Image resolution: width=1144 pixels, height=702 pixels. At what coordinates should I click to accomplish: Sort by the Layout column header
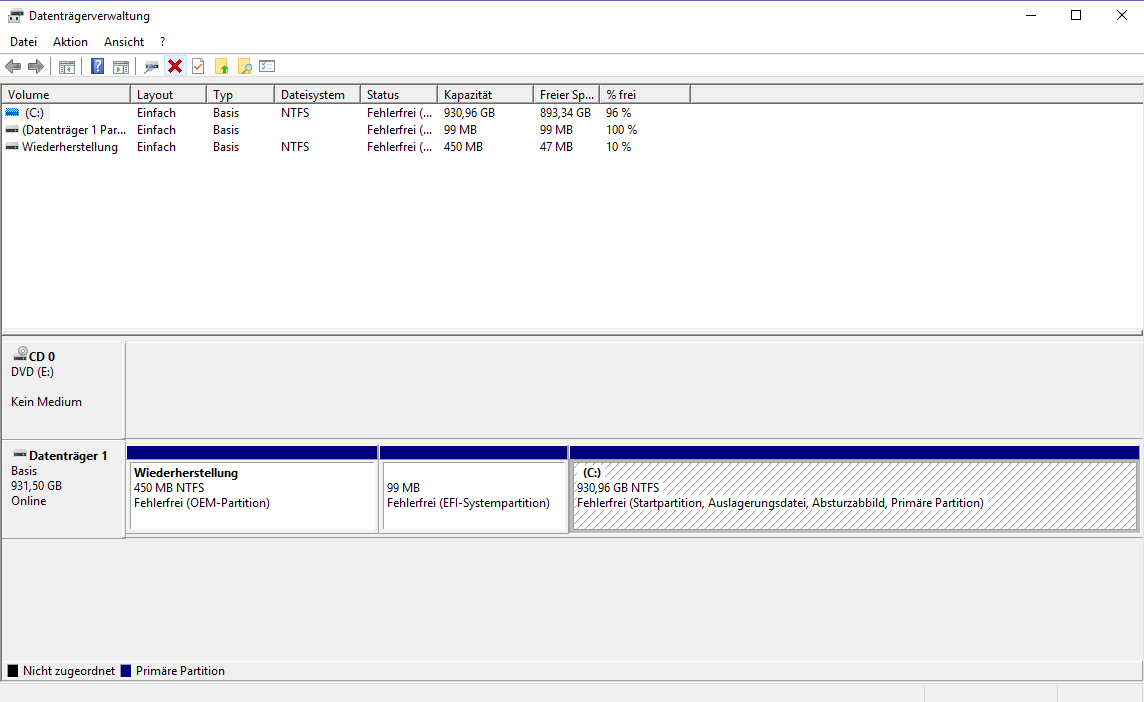pyautogui.click(x=169, y=95)
